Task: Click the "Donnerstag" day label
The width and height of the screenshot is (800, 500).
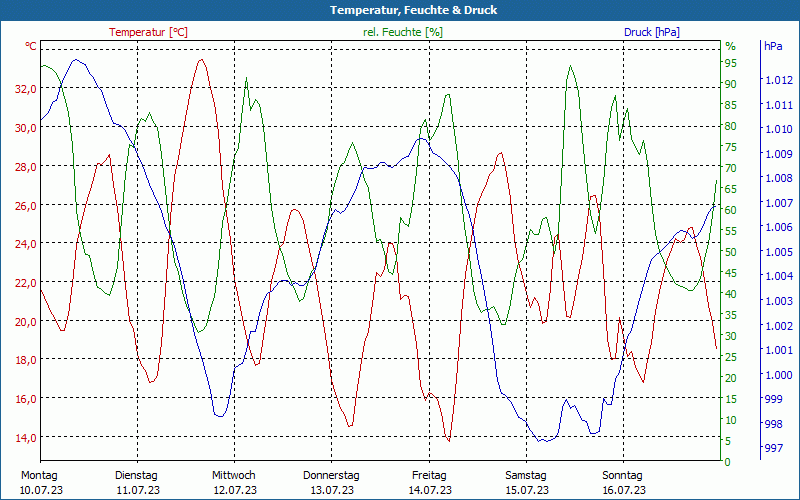Action: pos(331,475)
